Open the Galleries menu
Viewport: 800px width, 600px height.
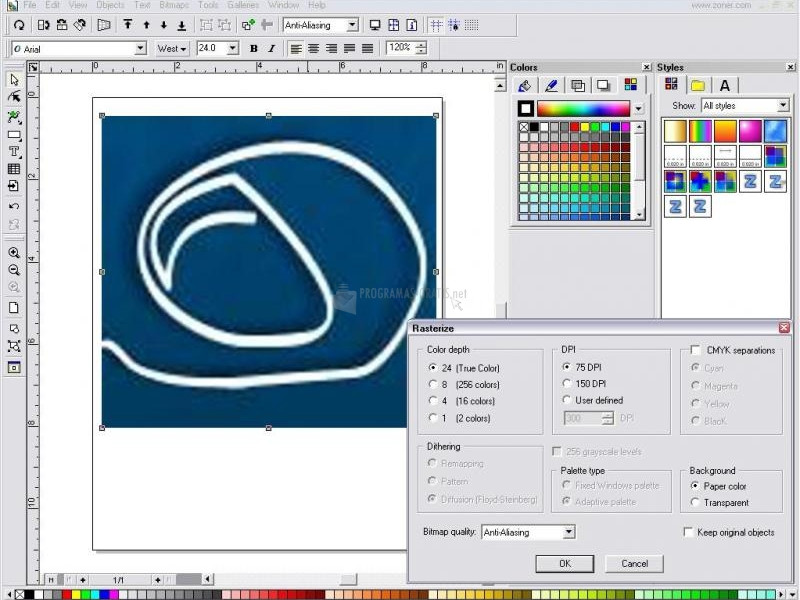coord(243,5)
